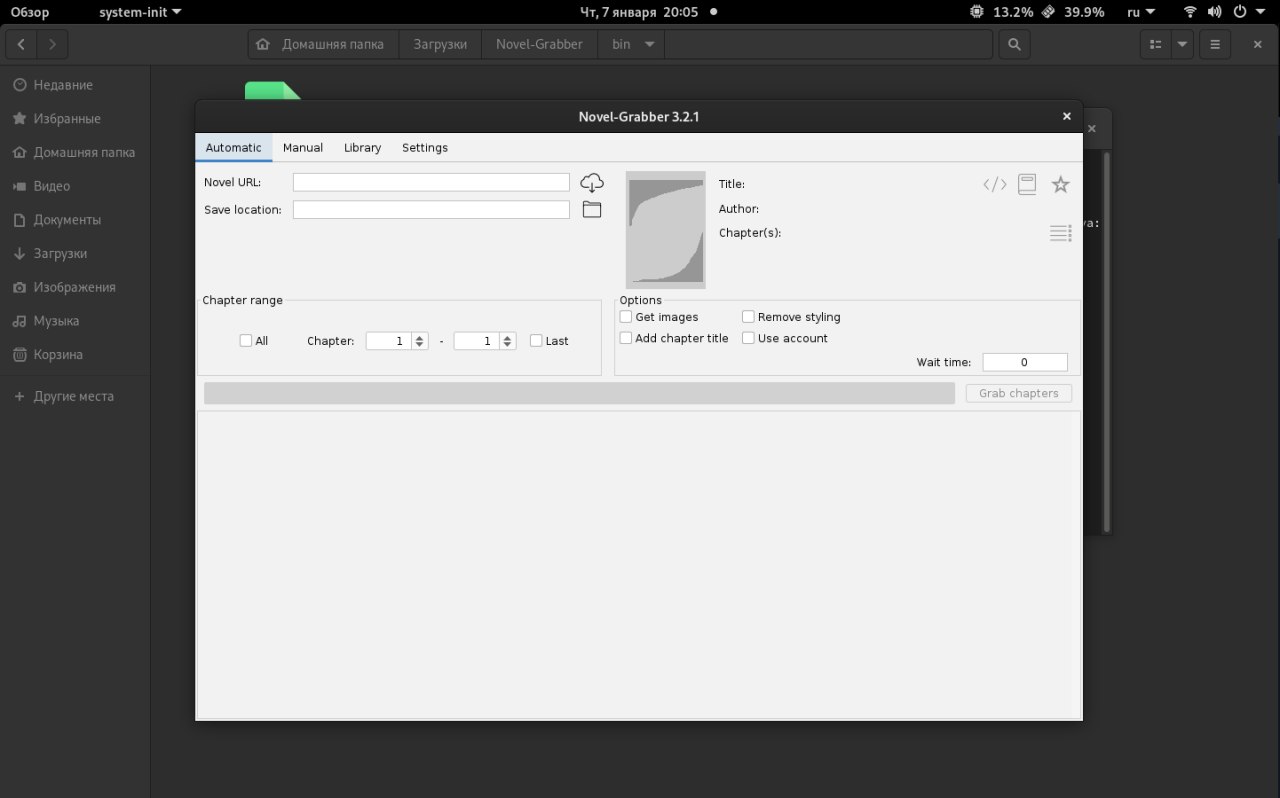
Task: Click the first chapter spinner arrows
Action: click(420, 341)
